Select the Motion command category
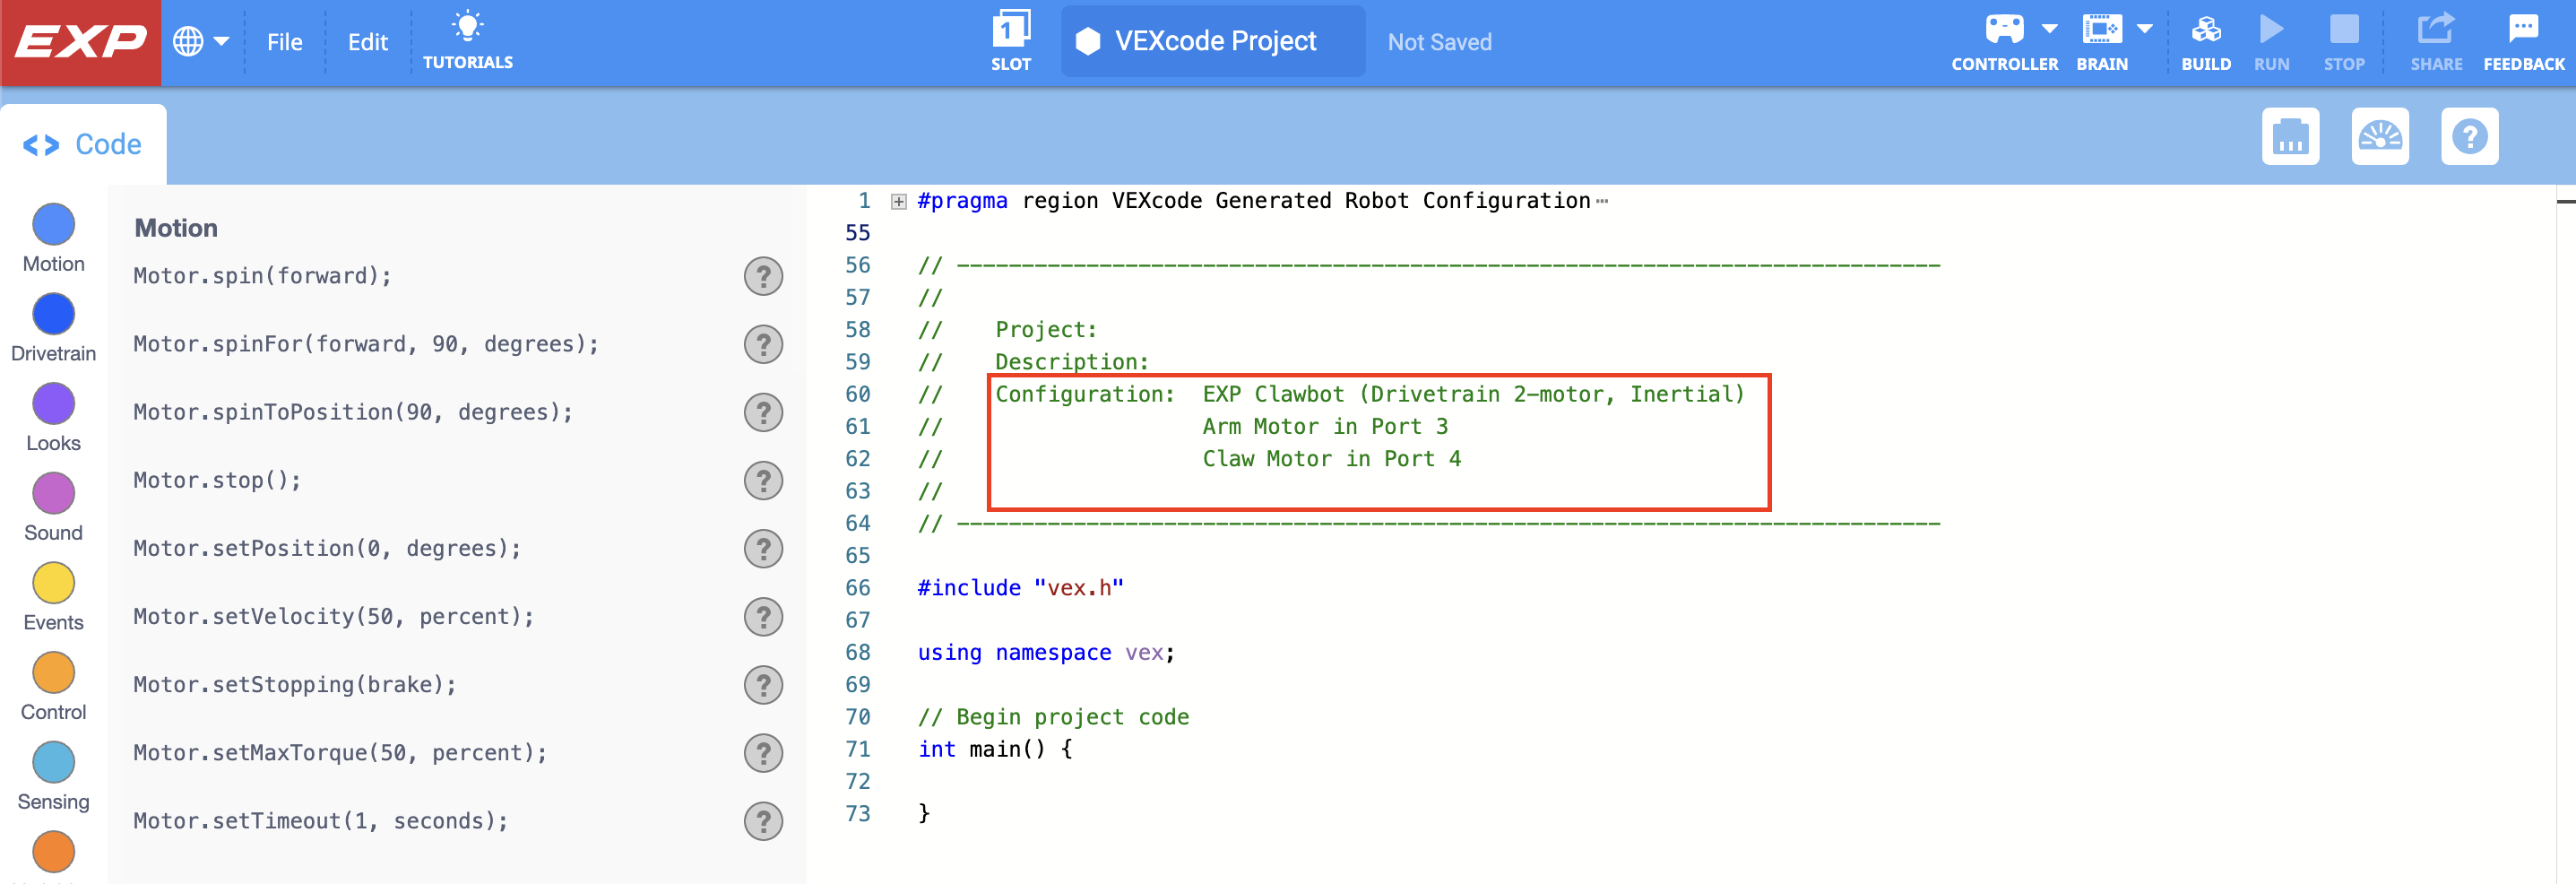This screenshot has height=884, width=2576. 53,224
